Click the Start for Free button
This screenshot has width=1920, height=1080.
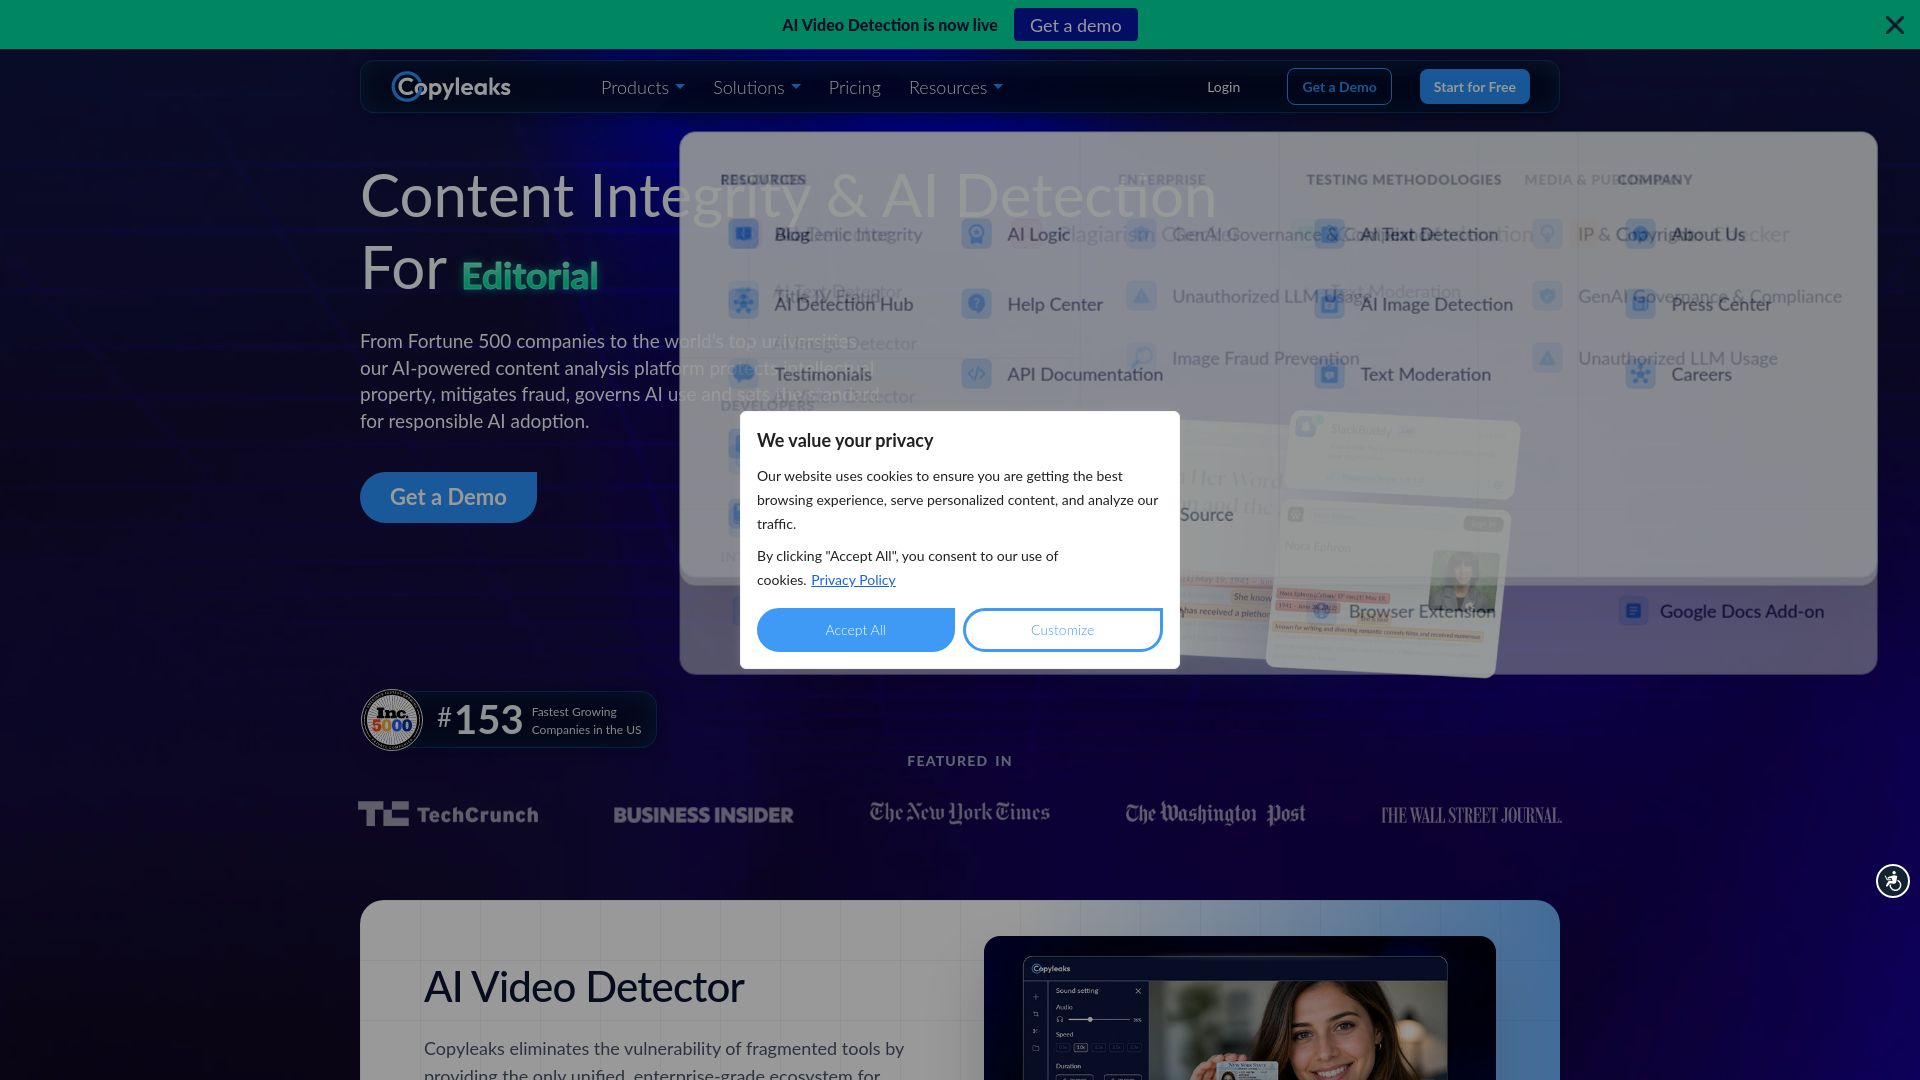1474,87
